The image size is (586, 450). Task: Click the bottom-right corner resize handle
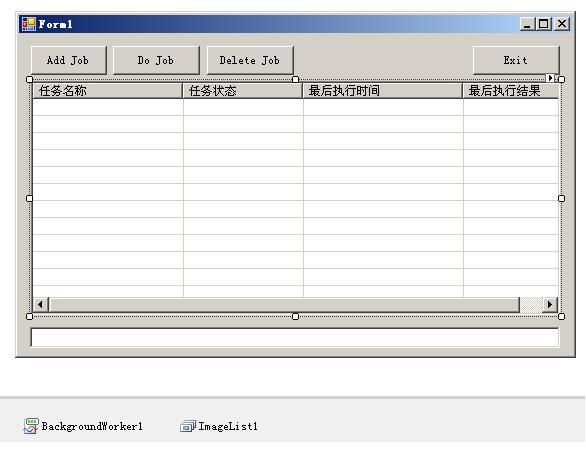(561, 317)
